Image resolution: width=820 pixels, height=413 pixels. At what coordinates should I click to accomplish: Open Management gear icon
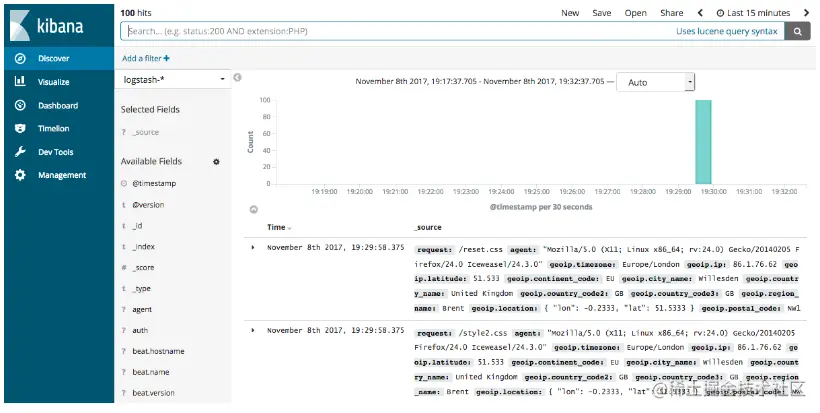[20, 175]
